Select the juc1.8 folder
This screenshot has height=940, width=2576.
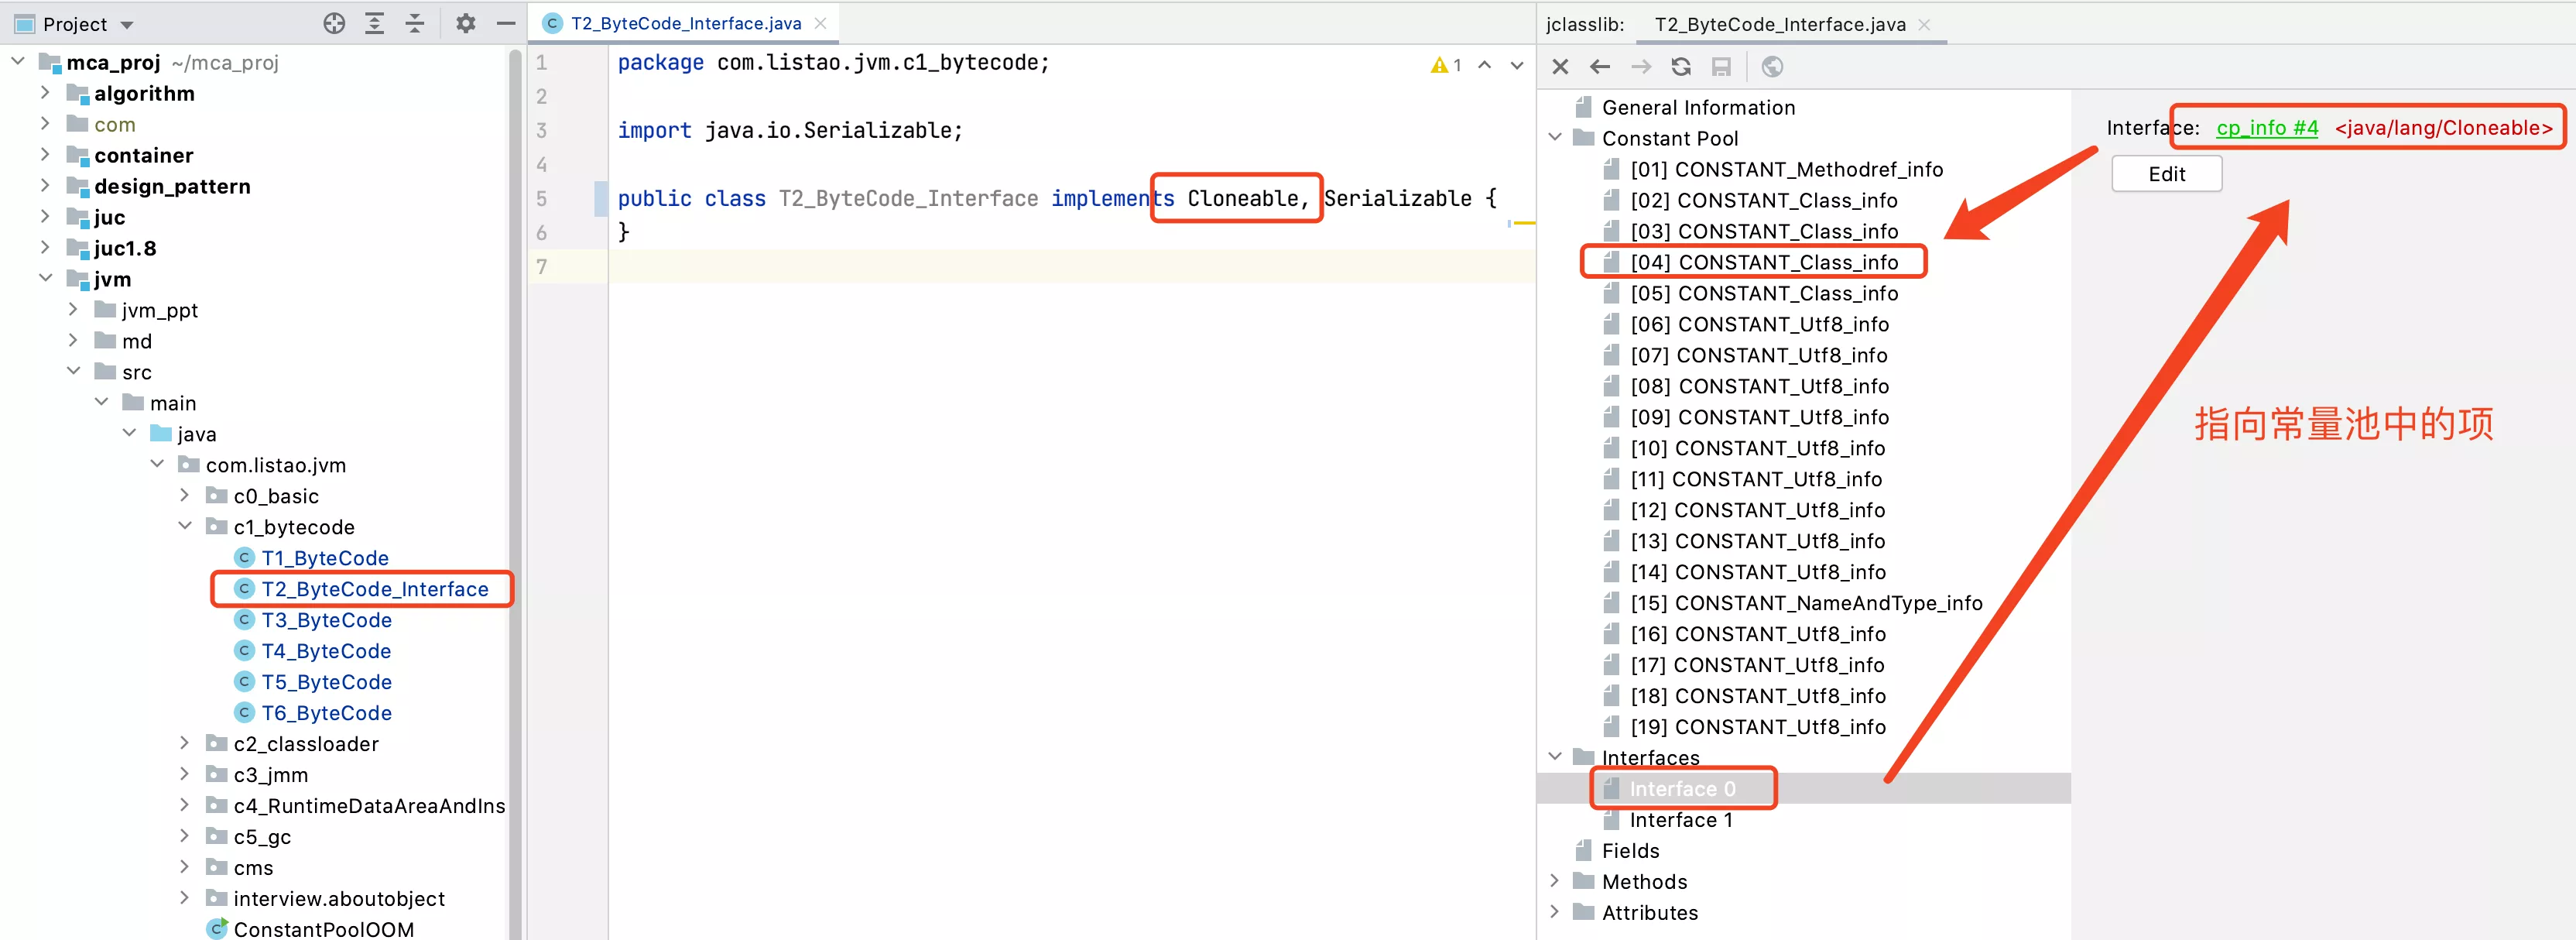(x=124, y=248)
